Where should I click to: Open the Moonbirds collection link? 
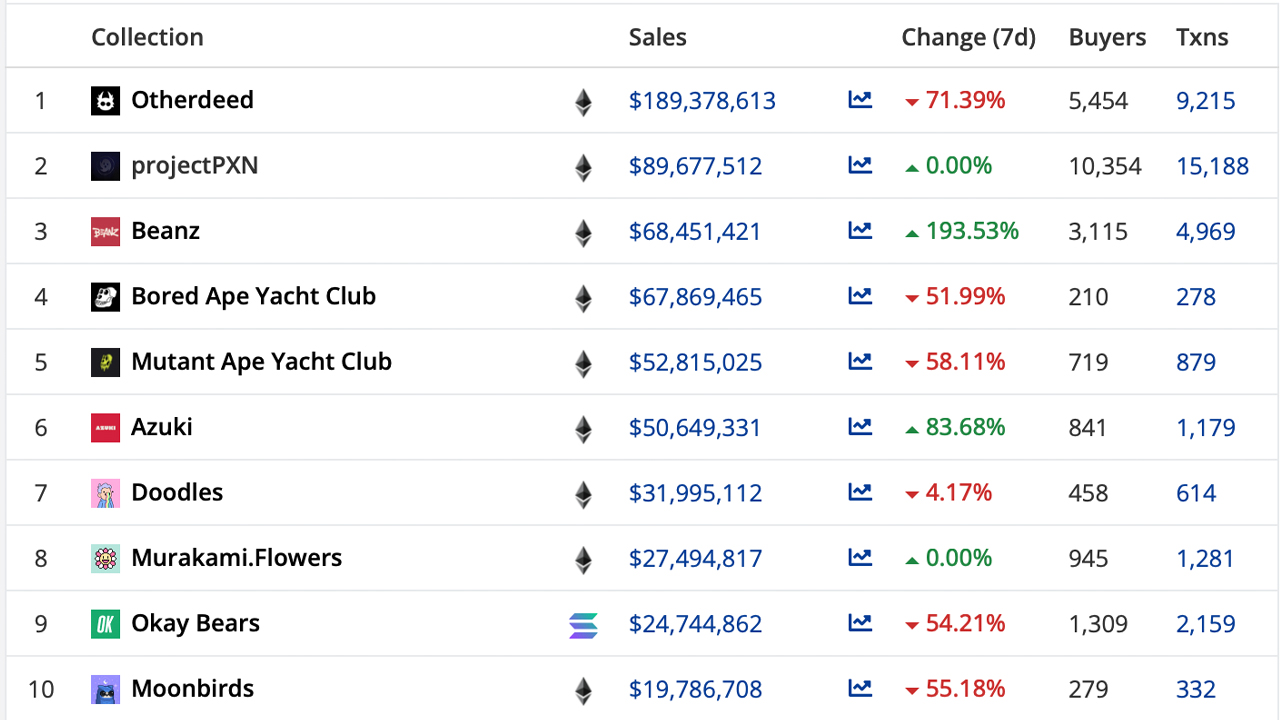pyautogui.click(x=193, y=688)
